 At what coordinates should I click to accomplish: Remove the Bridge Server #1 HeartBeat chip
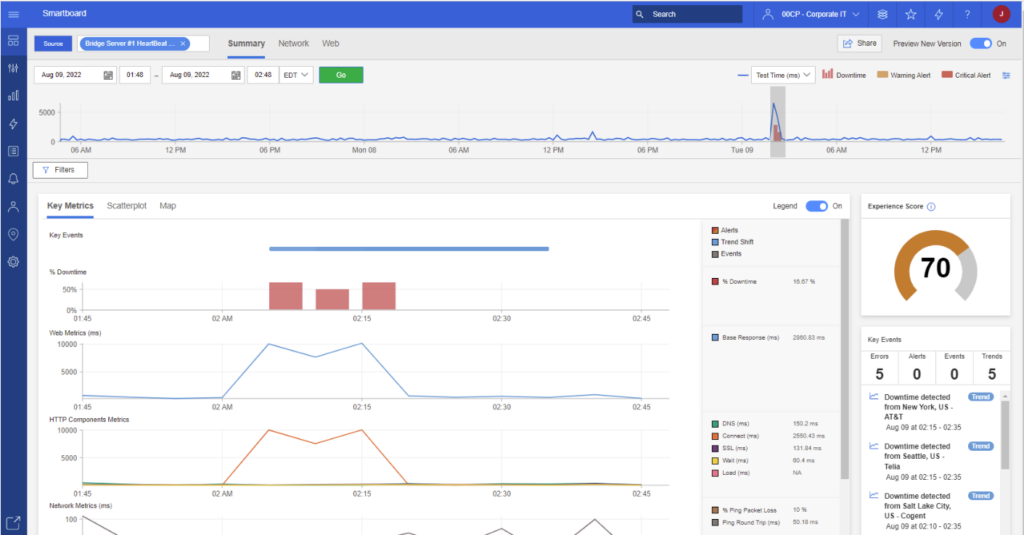(183, 43)
